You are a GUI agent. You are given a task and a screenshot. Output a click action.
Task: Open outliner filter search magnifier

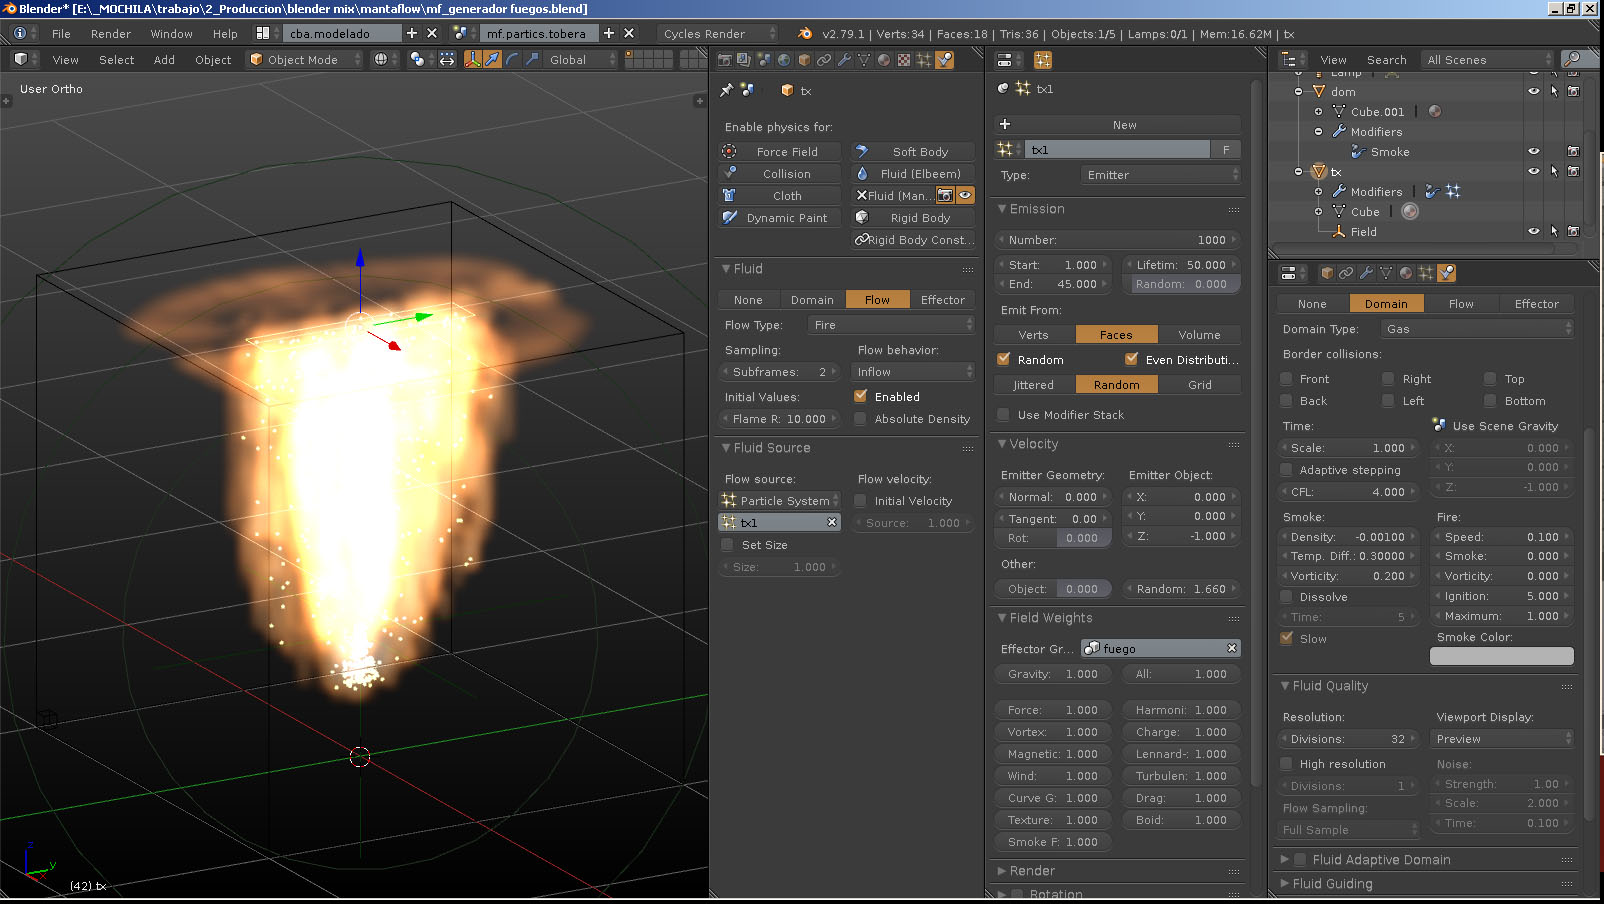pos(1573,60)
